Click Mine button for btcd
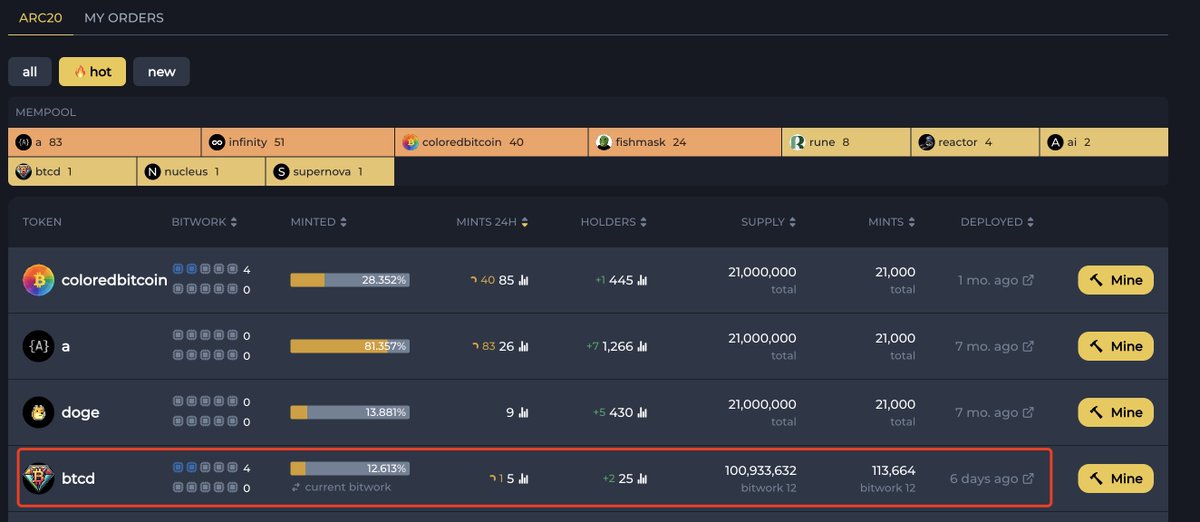 pyautogui.click(x=1115, y=478)
